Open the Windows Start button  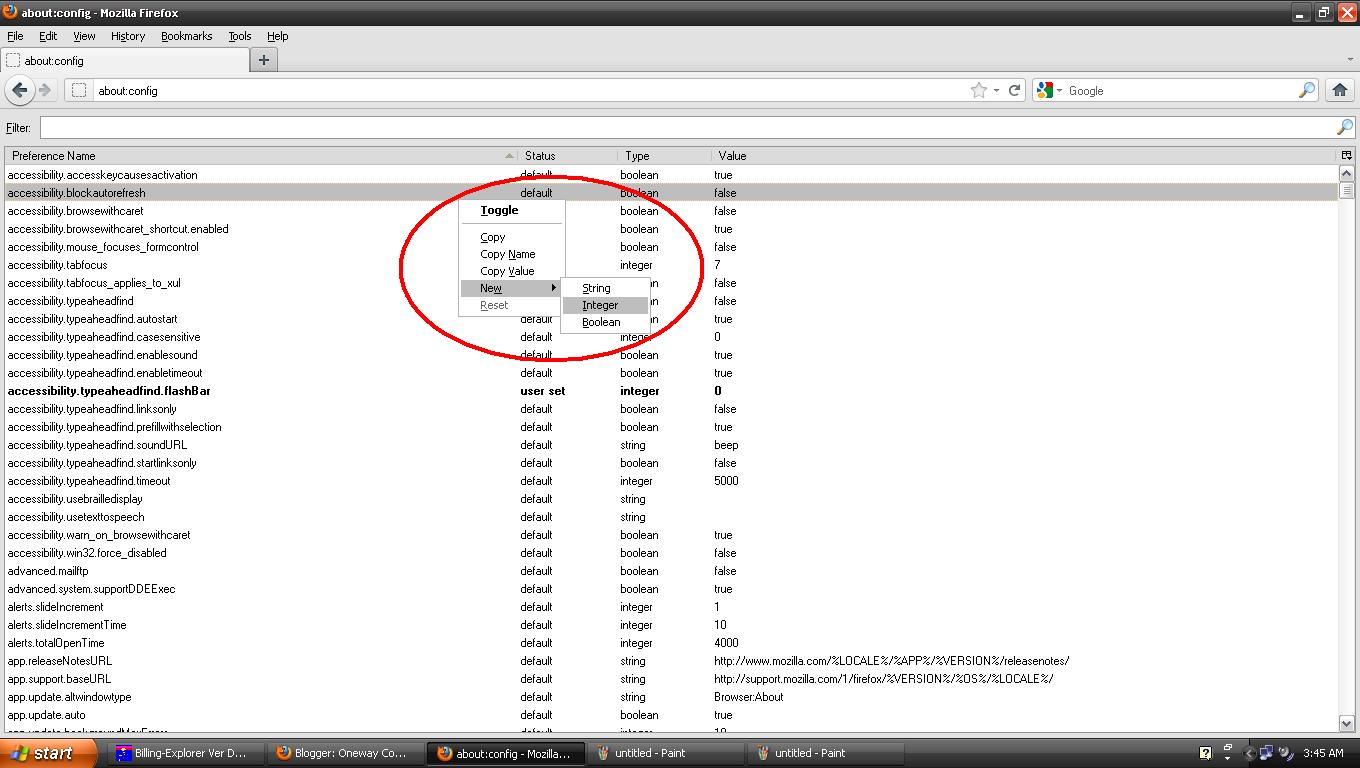pyautogui.click(x=49, y=753)
